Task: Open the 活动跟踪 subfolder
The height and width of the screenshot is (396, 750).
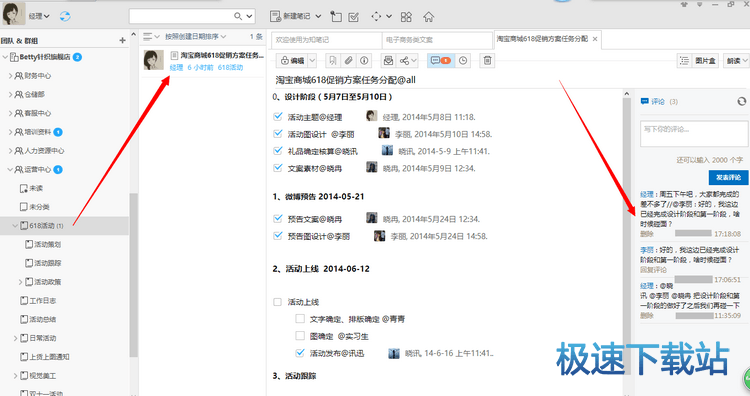Action: (x=43, y=263)
